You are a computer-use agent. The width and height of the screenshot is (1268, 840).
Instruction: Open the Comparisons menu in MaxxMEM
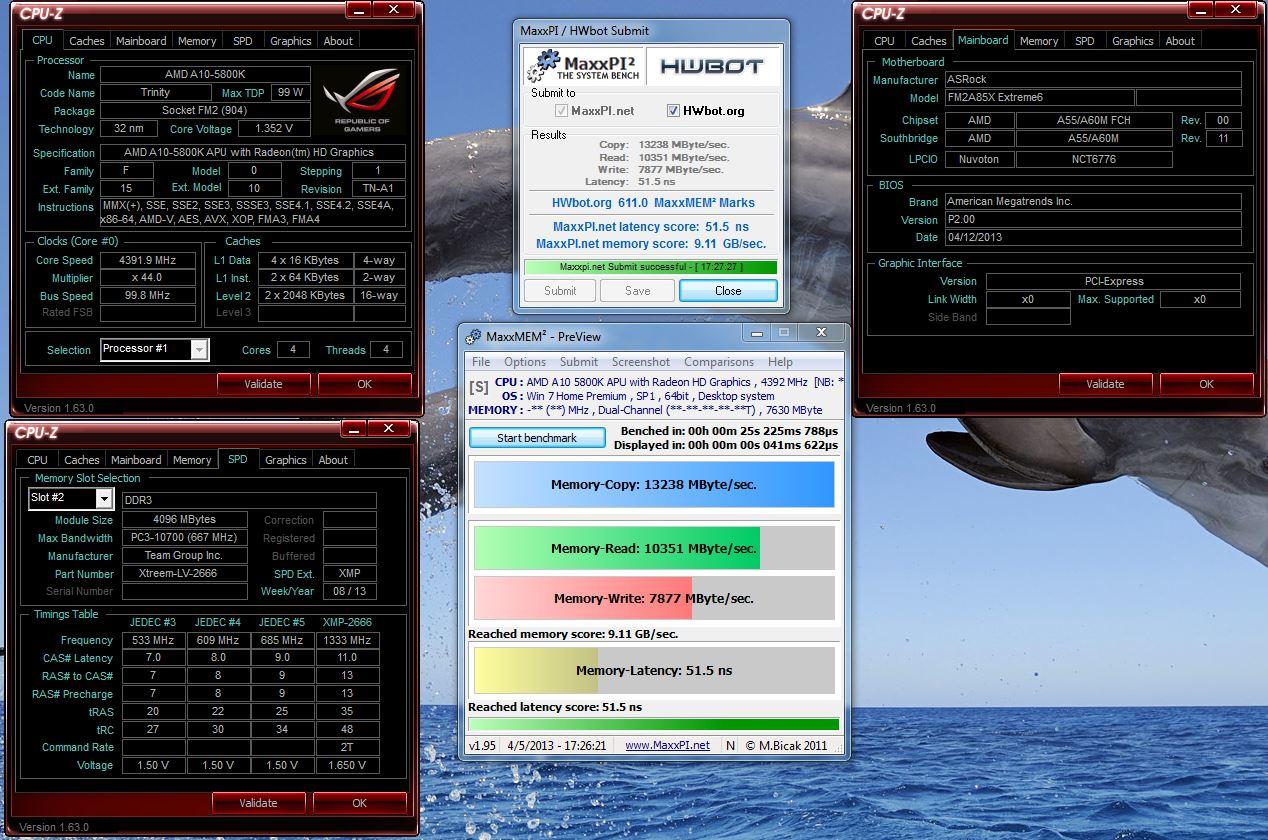click(719, 362)
